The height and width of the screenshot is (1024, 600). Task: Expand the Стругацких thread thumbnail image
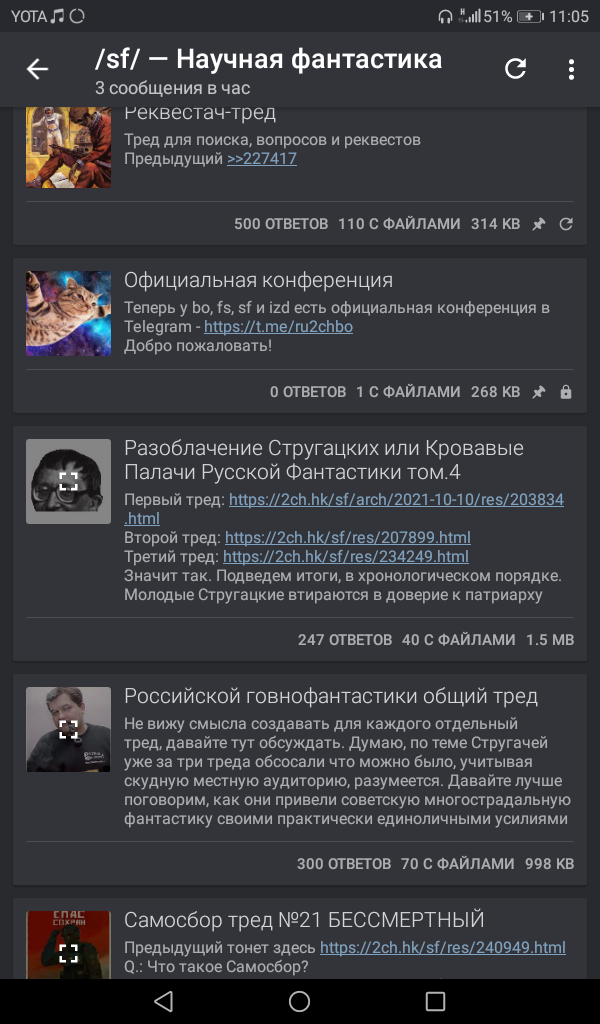point(69,481)
